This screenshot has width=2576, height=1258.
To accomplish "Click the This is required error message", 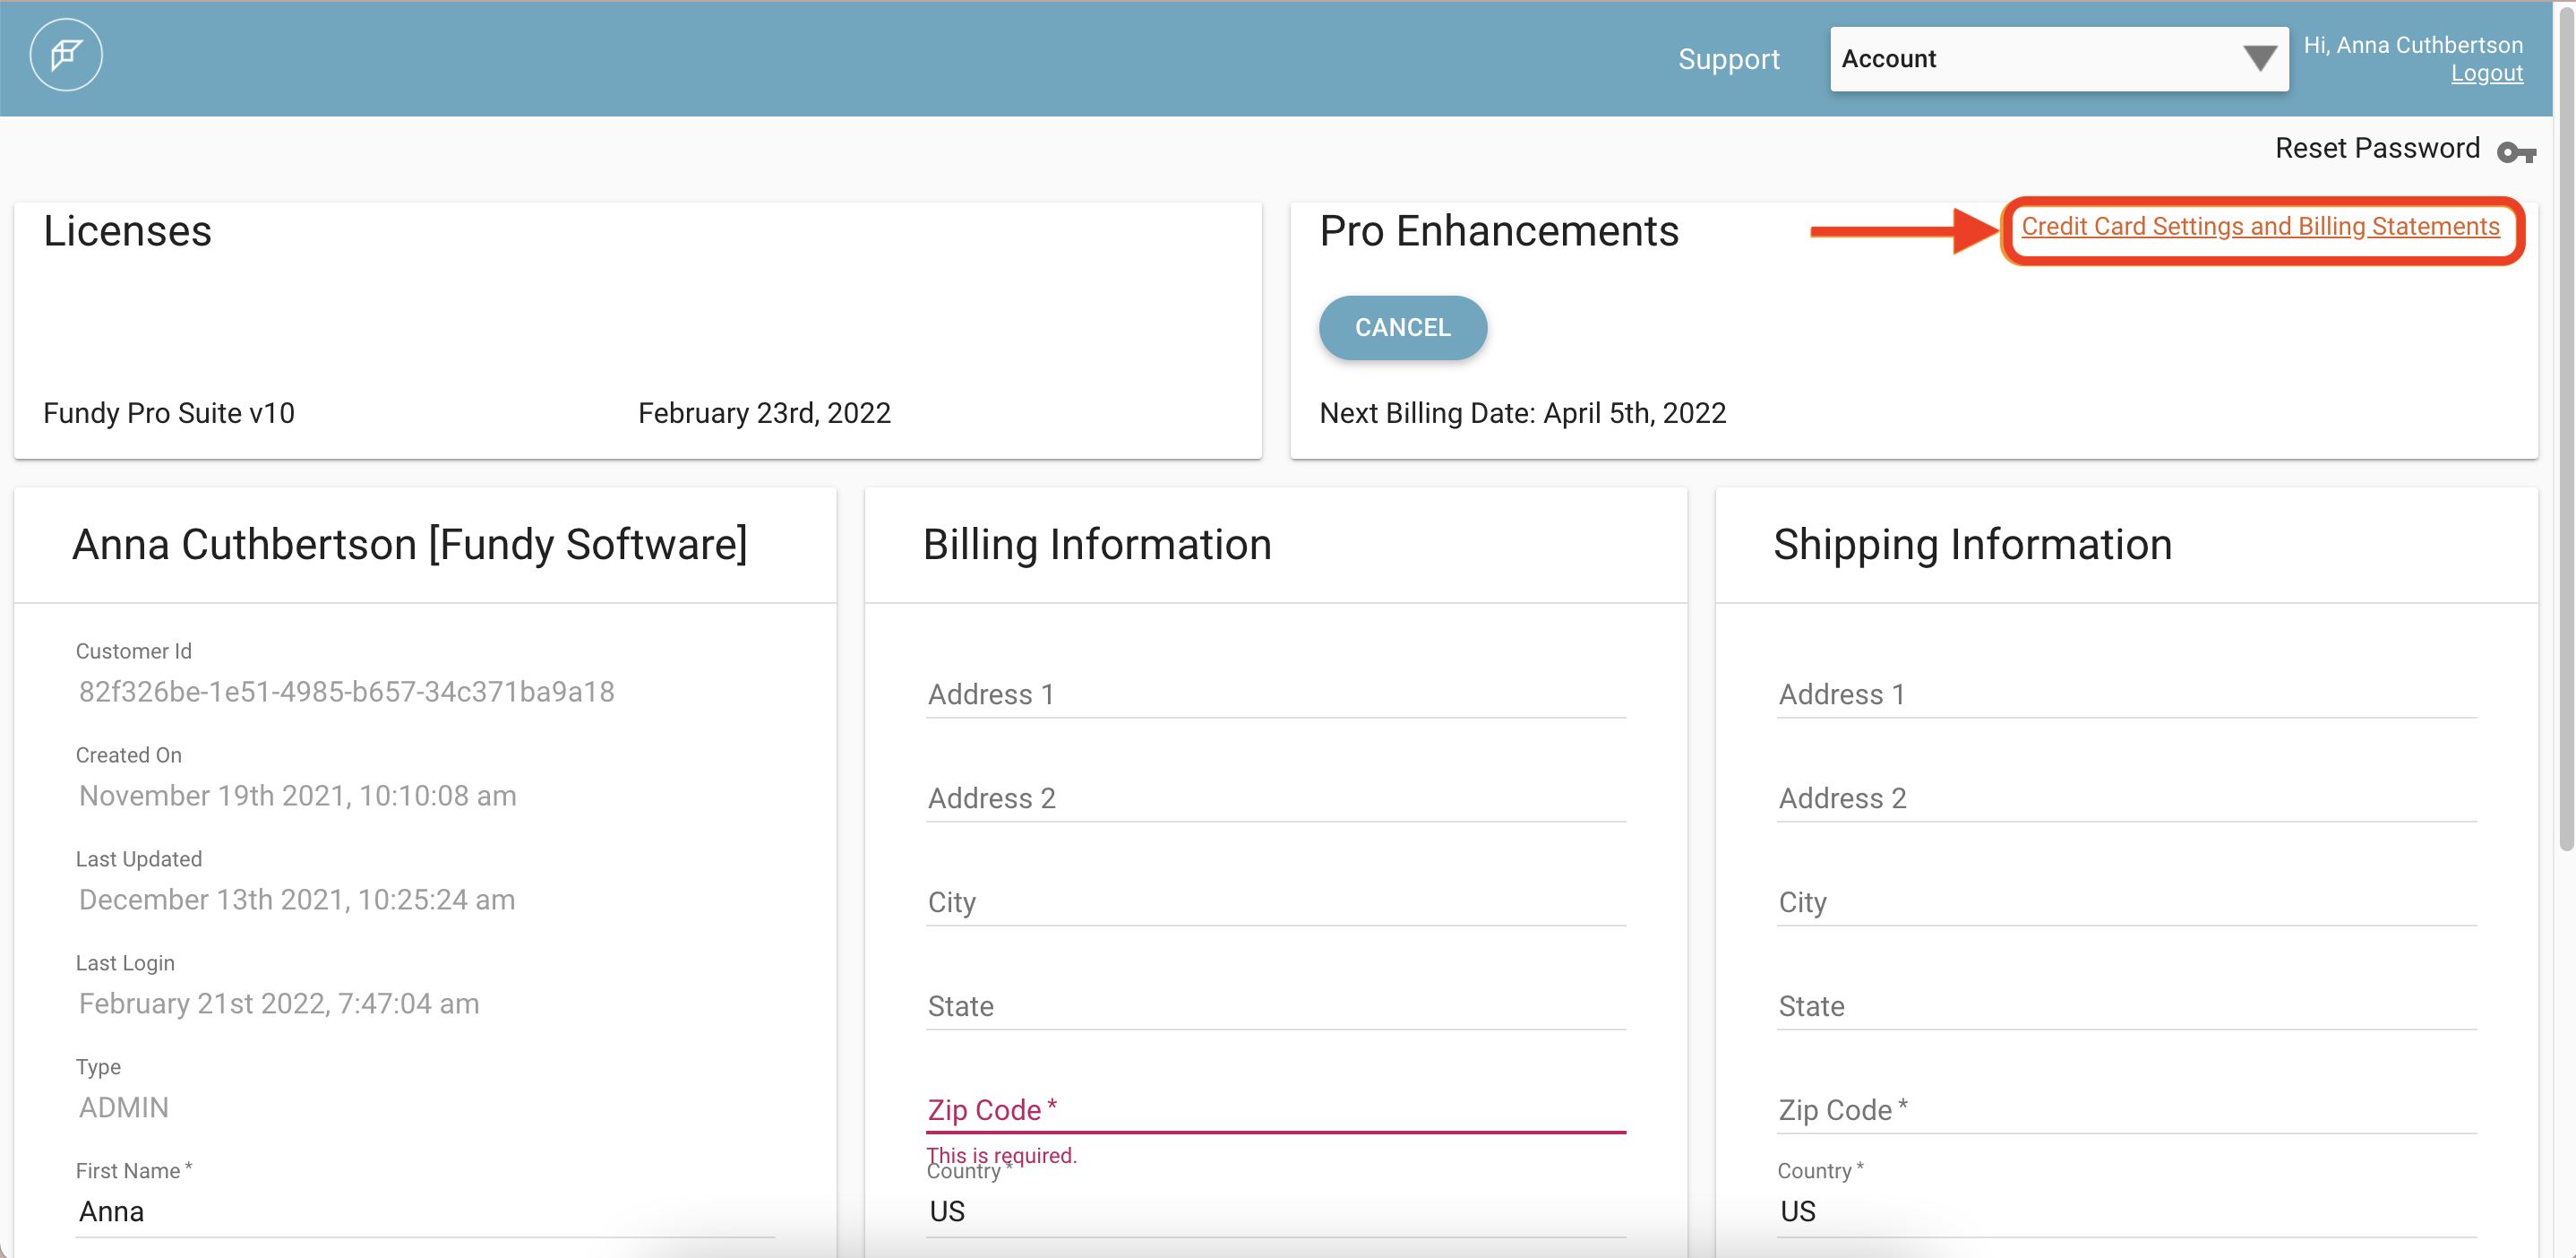I will (1001, 1154).
